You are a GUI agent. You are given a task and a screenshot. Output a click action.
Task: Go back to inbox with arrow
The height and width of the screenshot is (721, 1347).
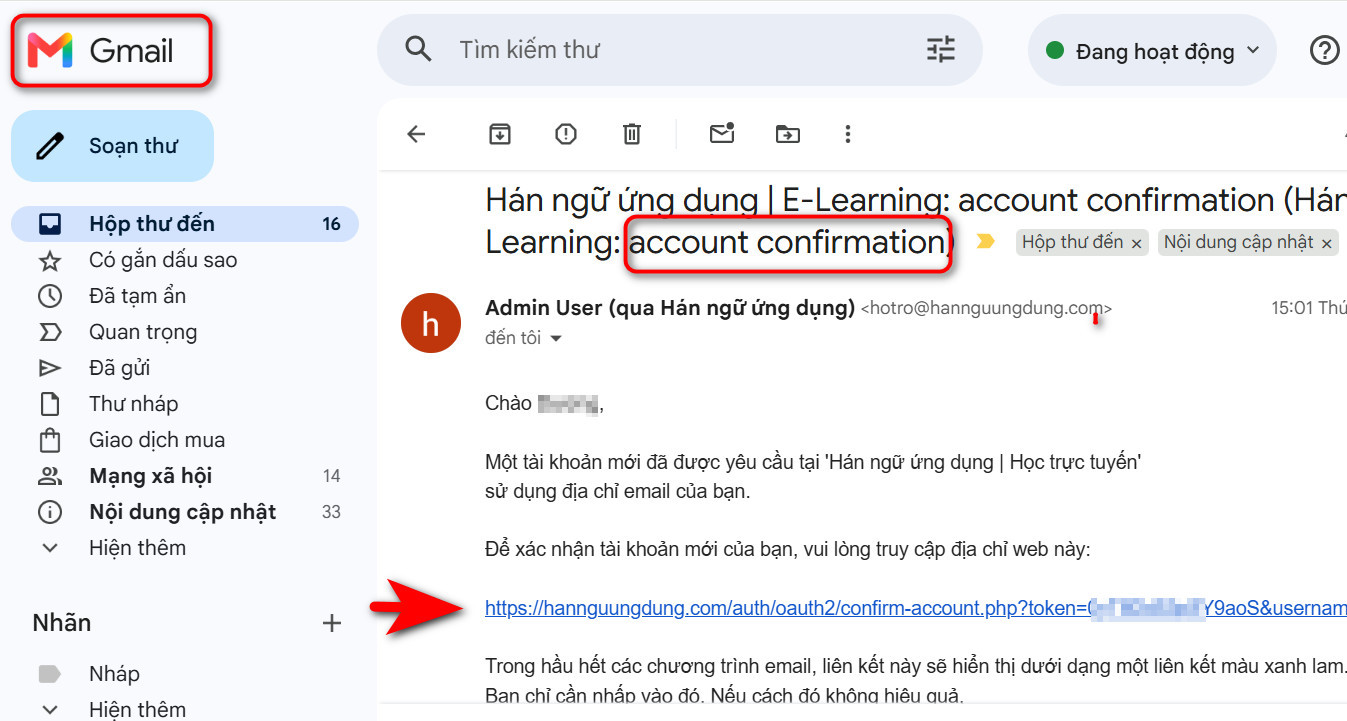tap(417, 134)
